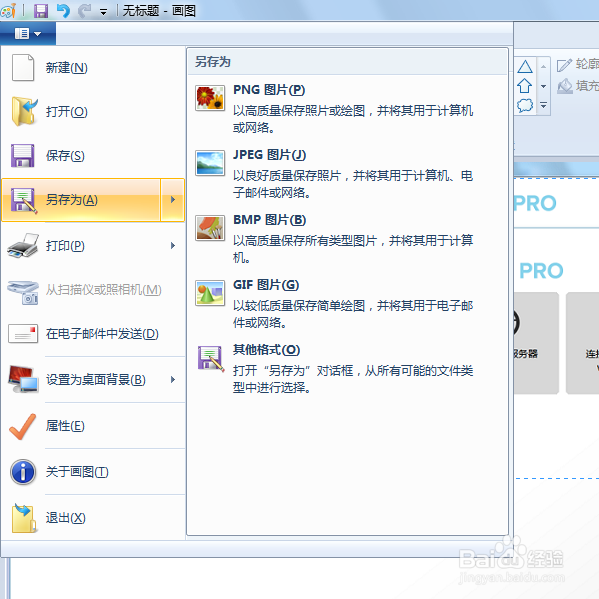The width and height of the screenshot is (599, 599).
Task: Expand the 另存为 submenu arrow
Action: [173, 200]
